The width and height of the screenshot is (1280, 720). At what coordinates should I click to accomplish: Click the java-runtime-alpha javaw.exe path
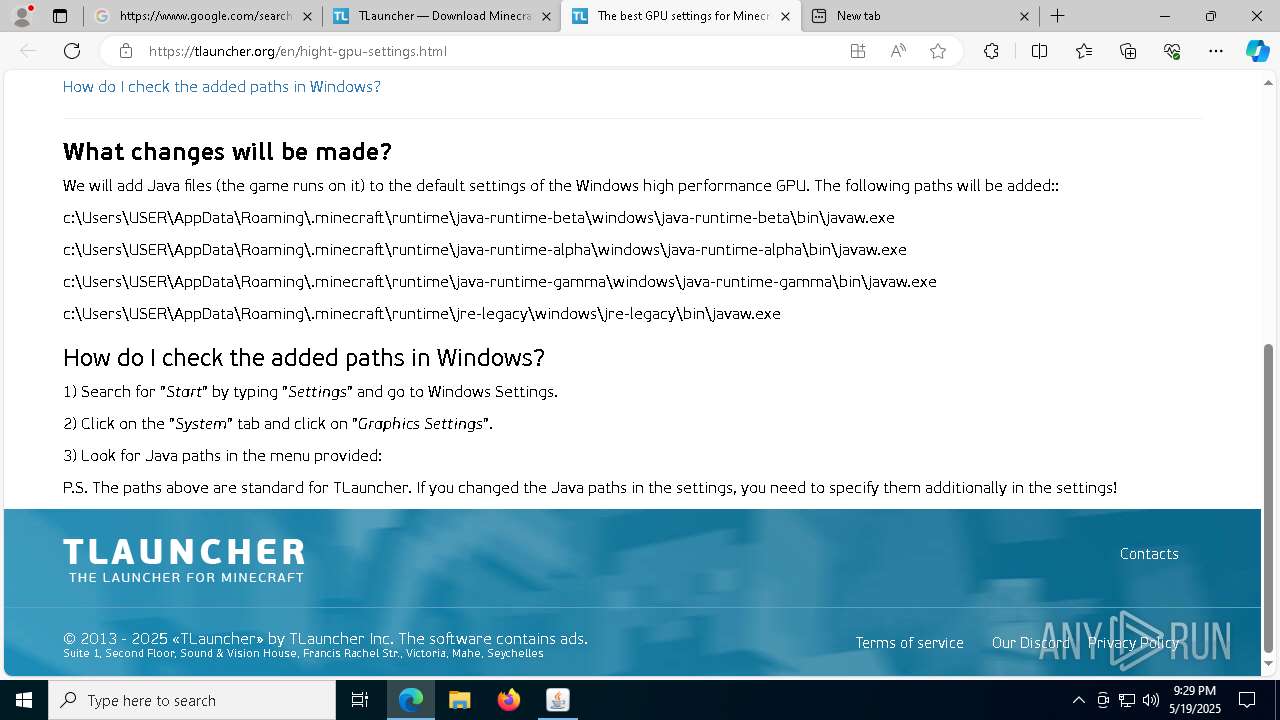click(x=485, y=250)
